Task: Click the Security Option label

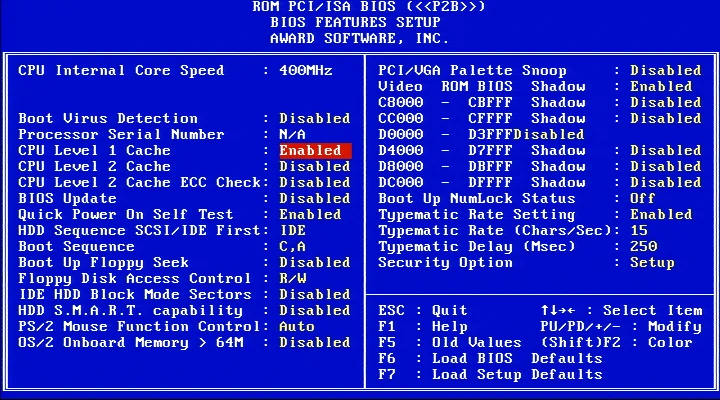Action: pos(445,263)
